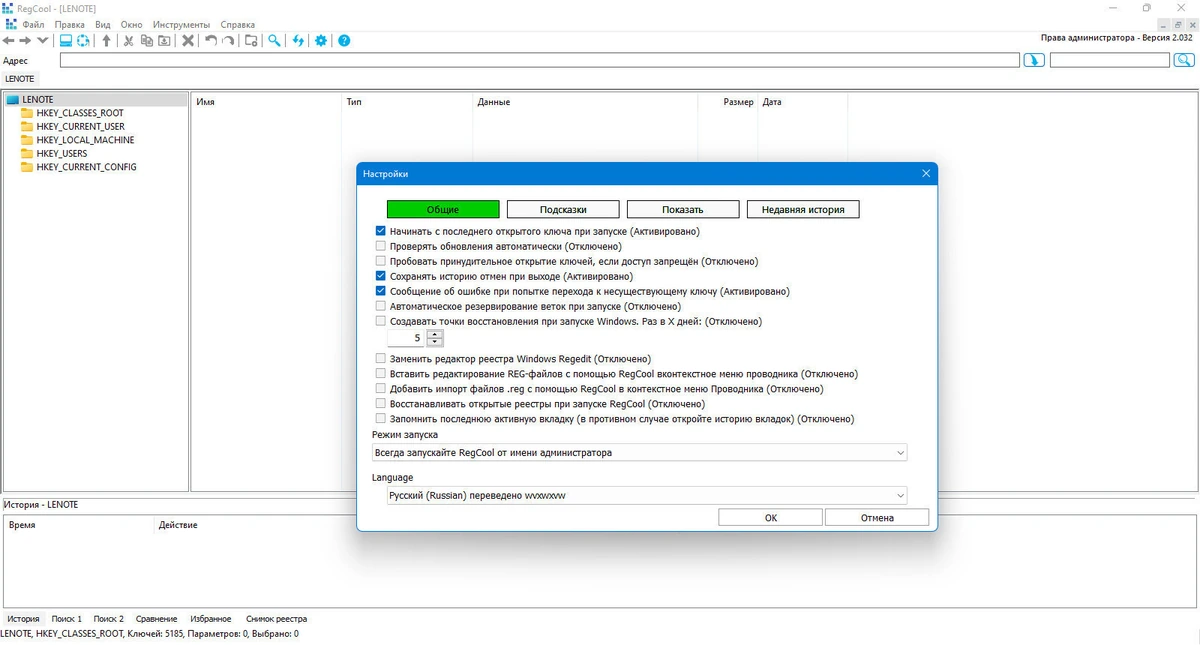This screenshot has height=645, width=1200.
Task: Open the launch mode dropdown
Action: (639, 453)
